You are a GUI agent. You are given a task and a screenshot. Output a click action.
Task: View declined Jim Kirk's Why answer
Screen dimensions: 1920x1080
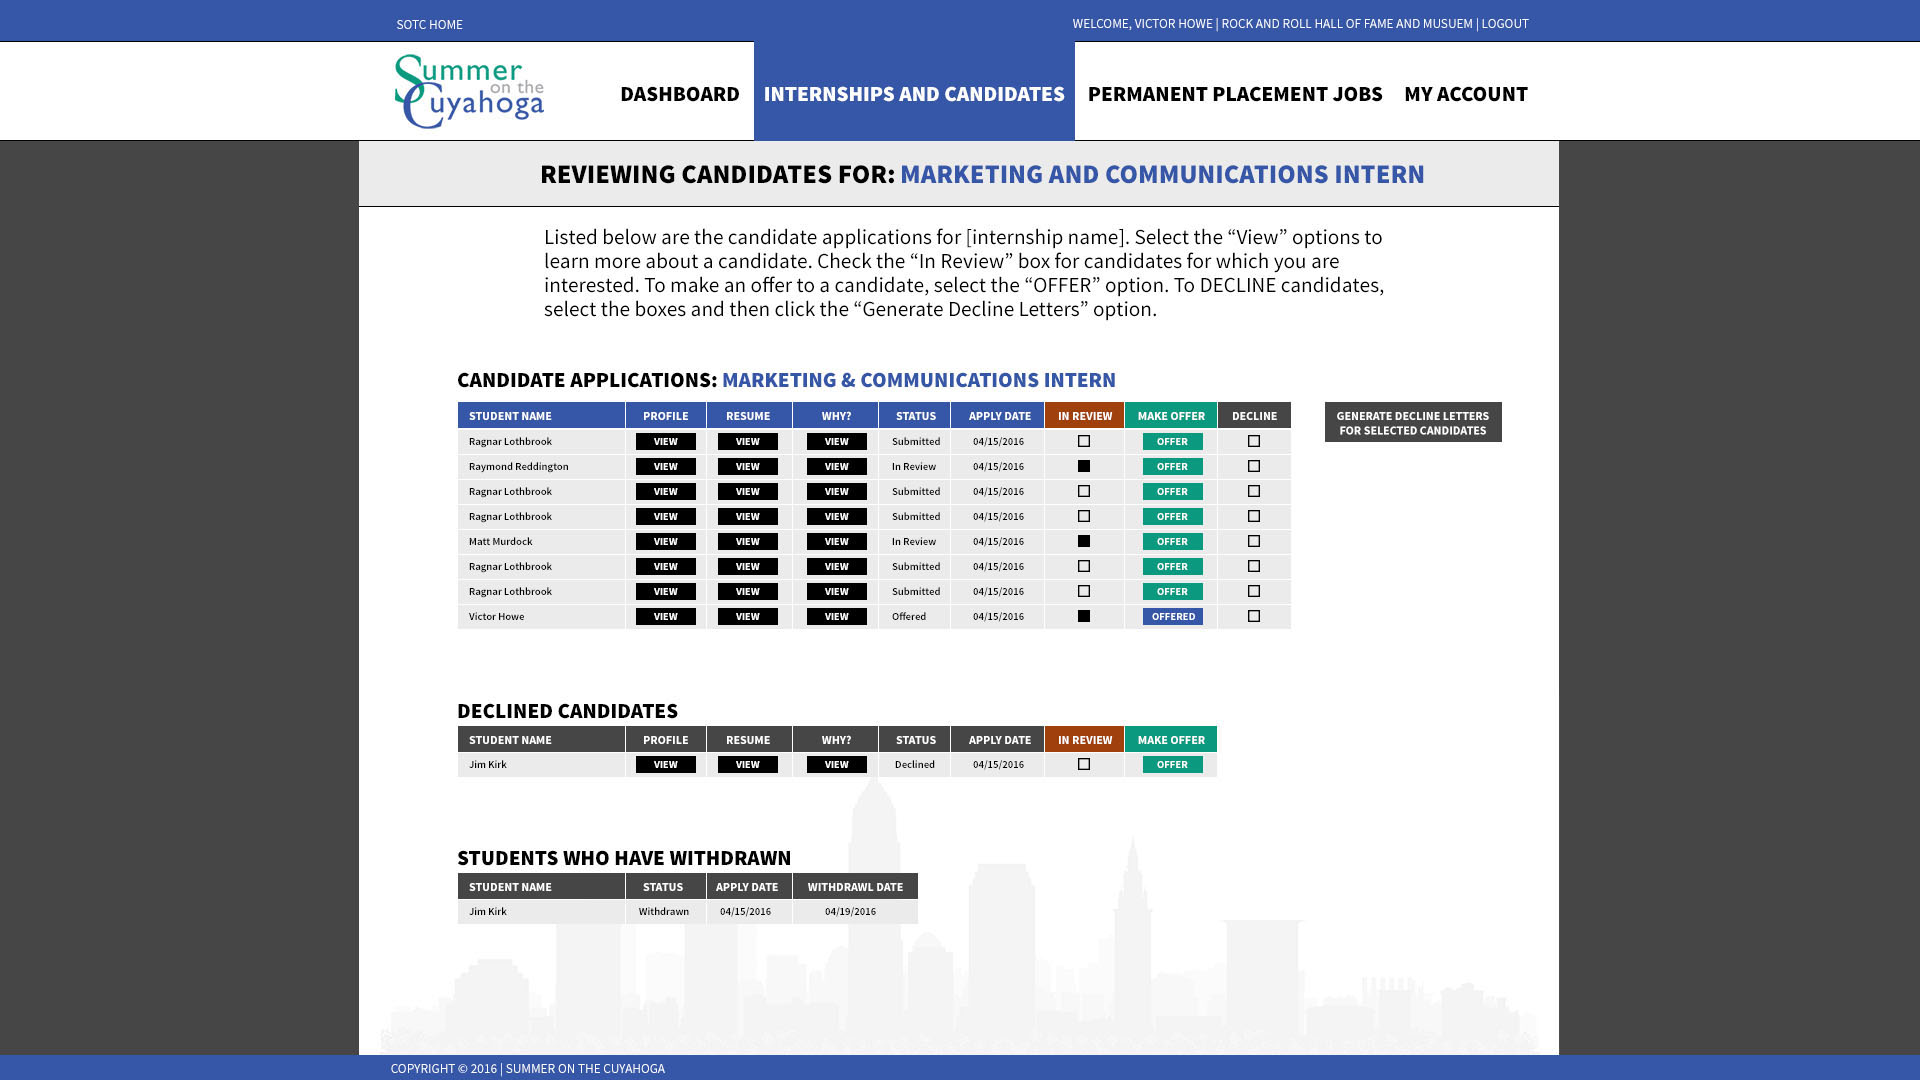pos(837,764)
